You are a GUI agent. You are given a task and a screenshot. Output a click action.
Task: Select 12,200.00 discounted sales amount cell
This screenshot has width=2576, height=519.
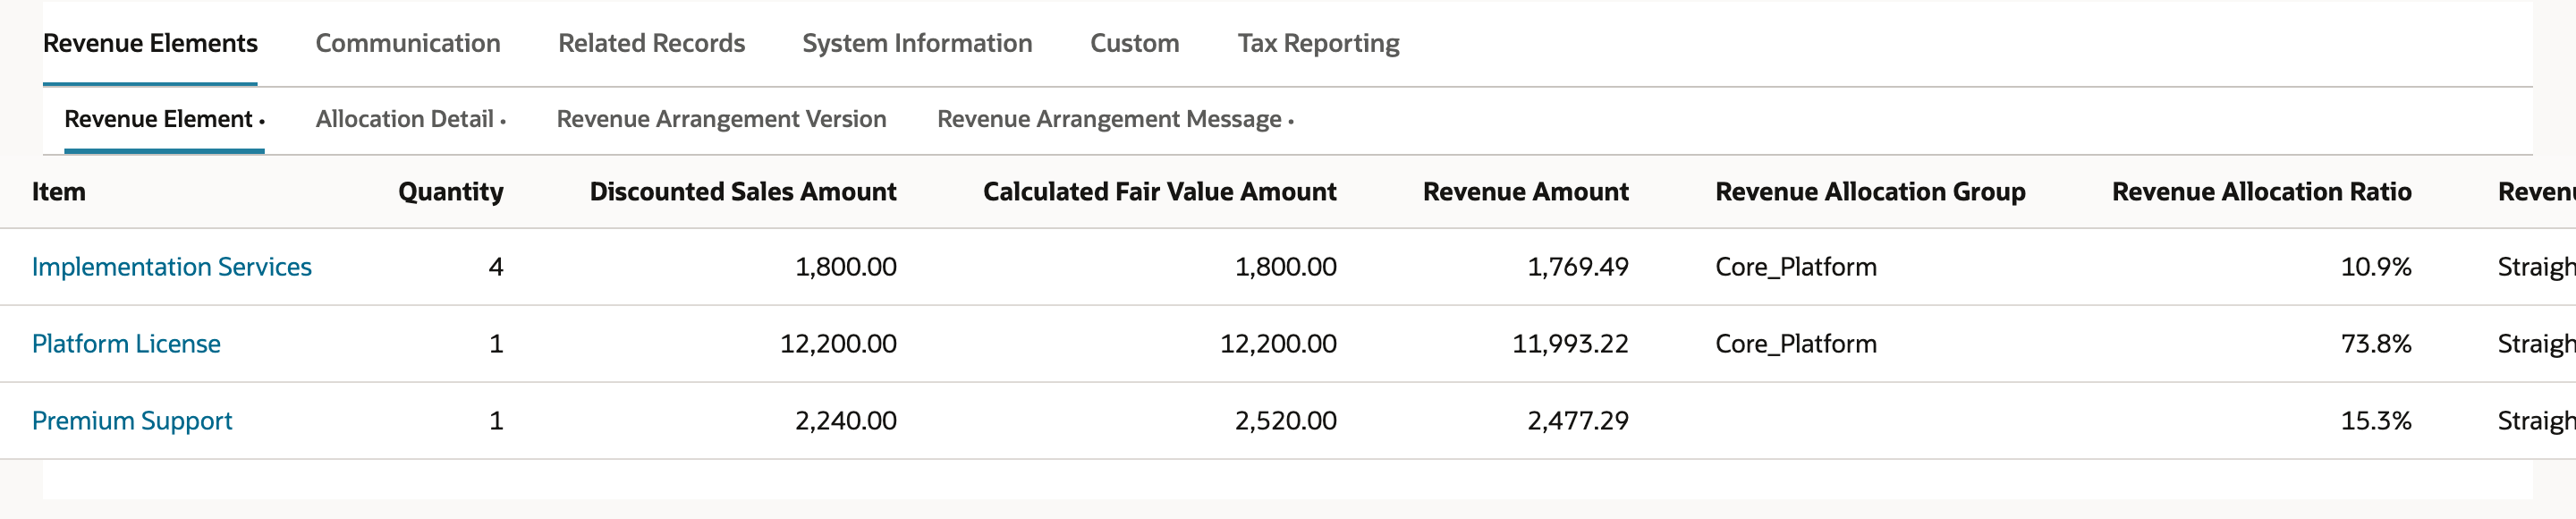pyautogui.click(x=838, y=344)
